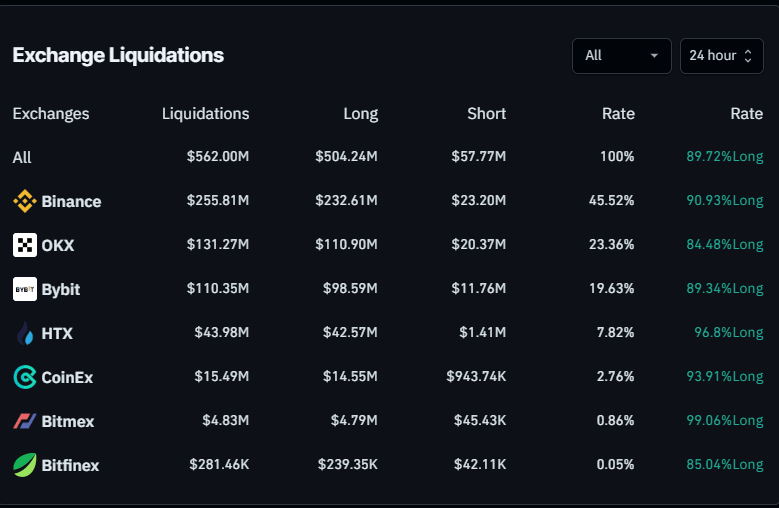779x508 pixels.
Task: Click the Bybit logo icon
Action: [24, 289]
